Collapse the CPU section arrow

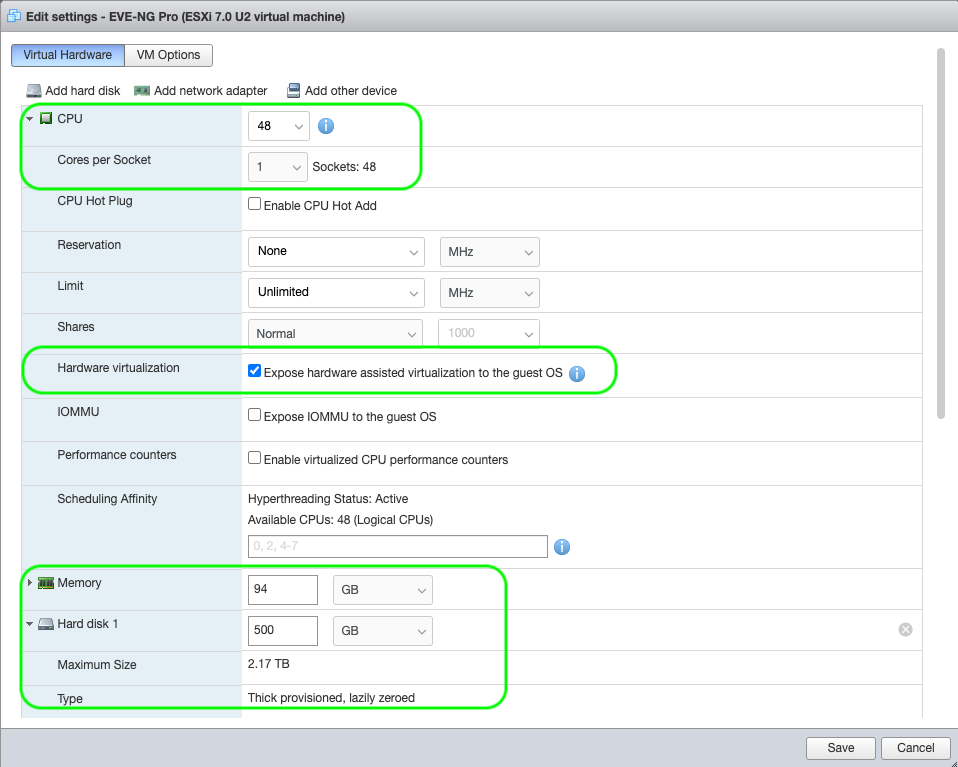[x=29, y=119]
